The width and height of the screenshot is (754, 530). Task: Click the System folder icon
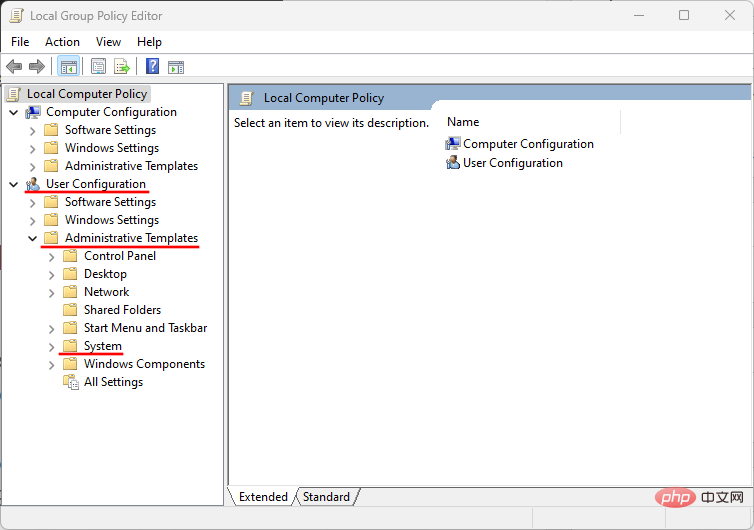point(70,345)
